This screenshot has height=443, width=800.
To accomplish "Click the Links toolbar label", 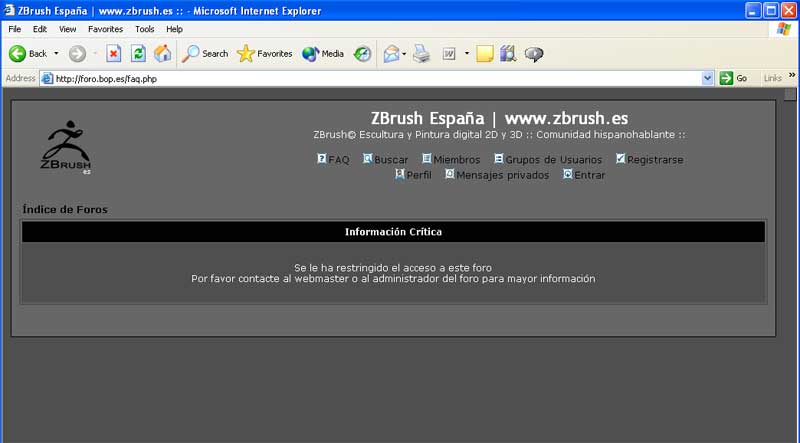I will click(772, 78).
